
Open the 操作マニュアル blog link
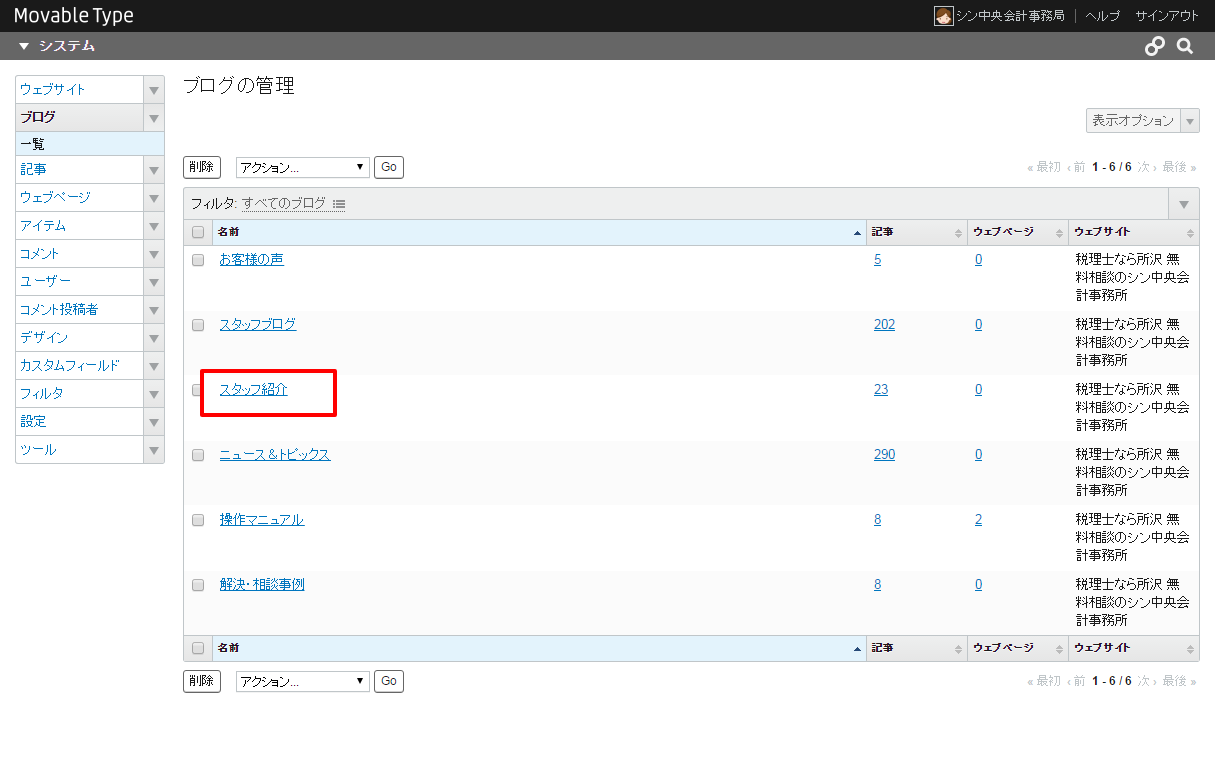[x=262, y=520]
